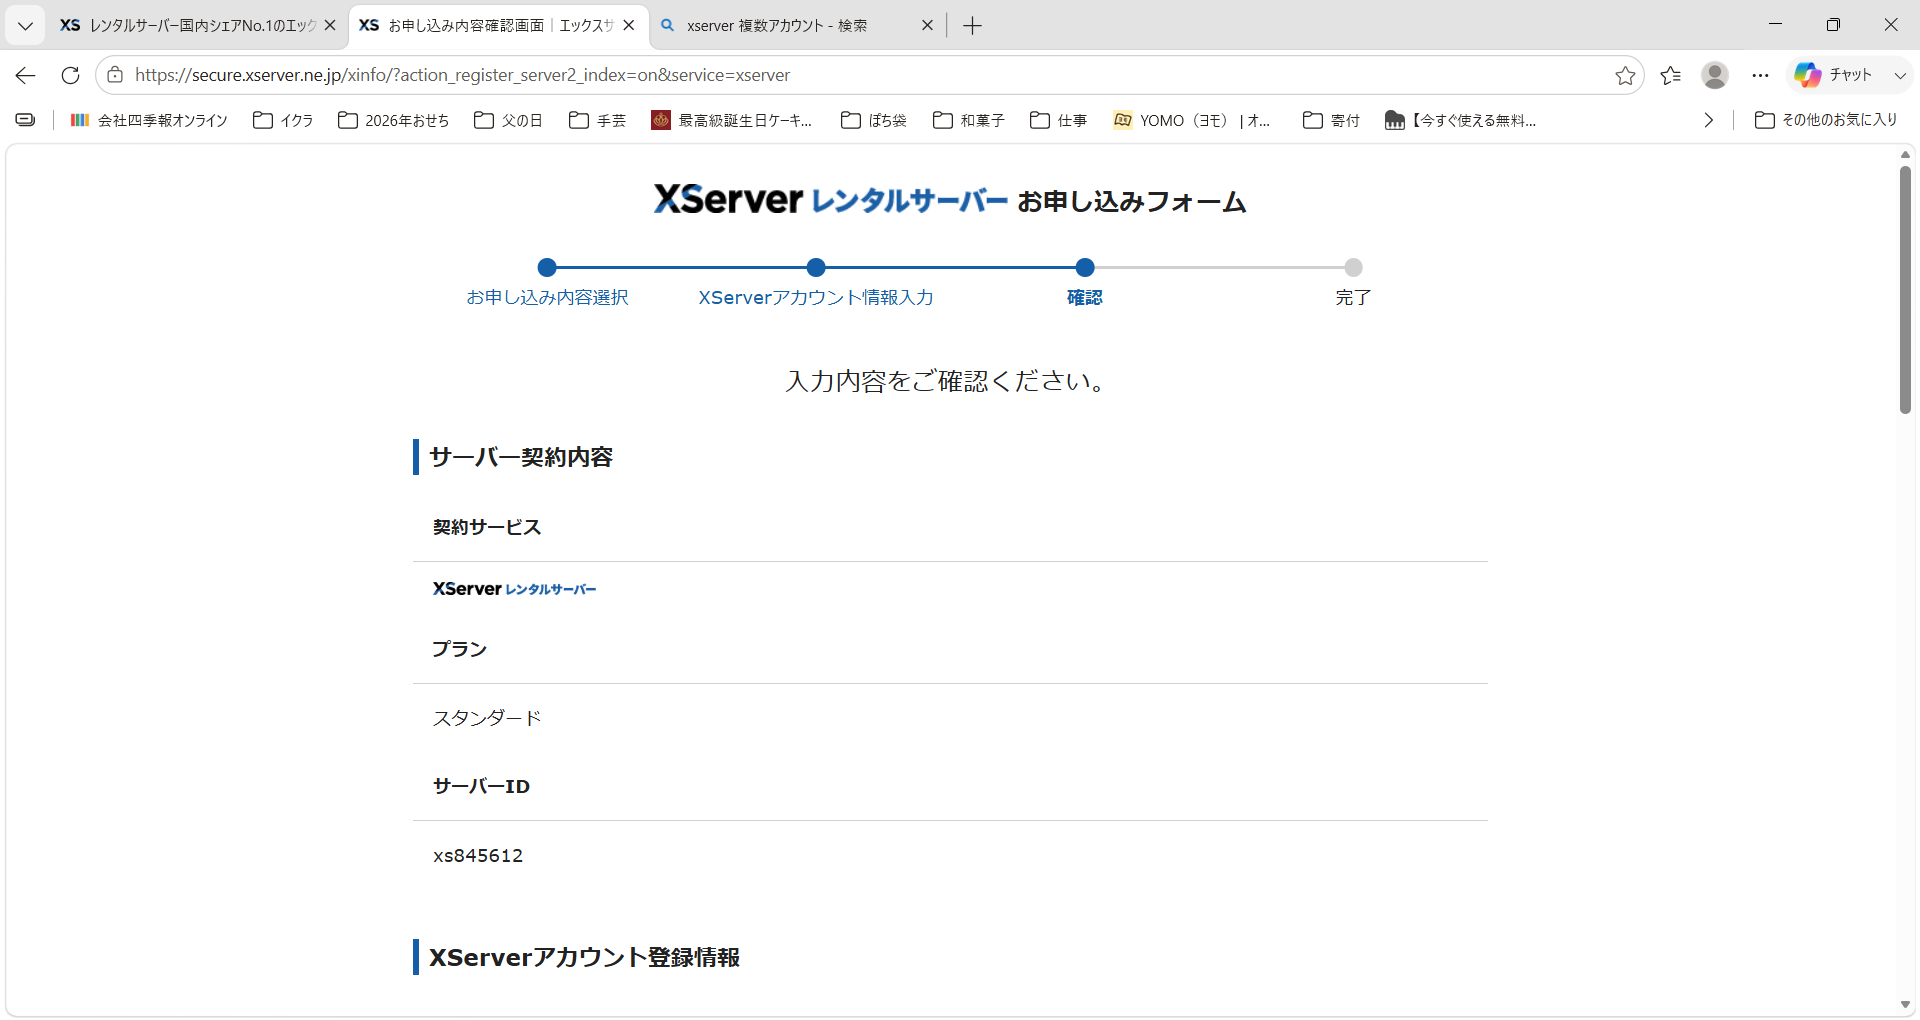The height and width of the screenshot is (1020, 1920).
Task: Open browser settings and more menu
Action: tap(1761, 75)
